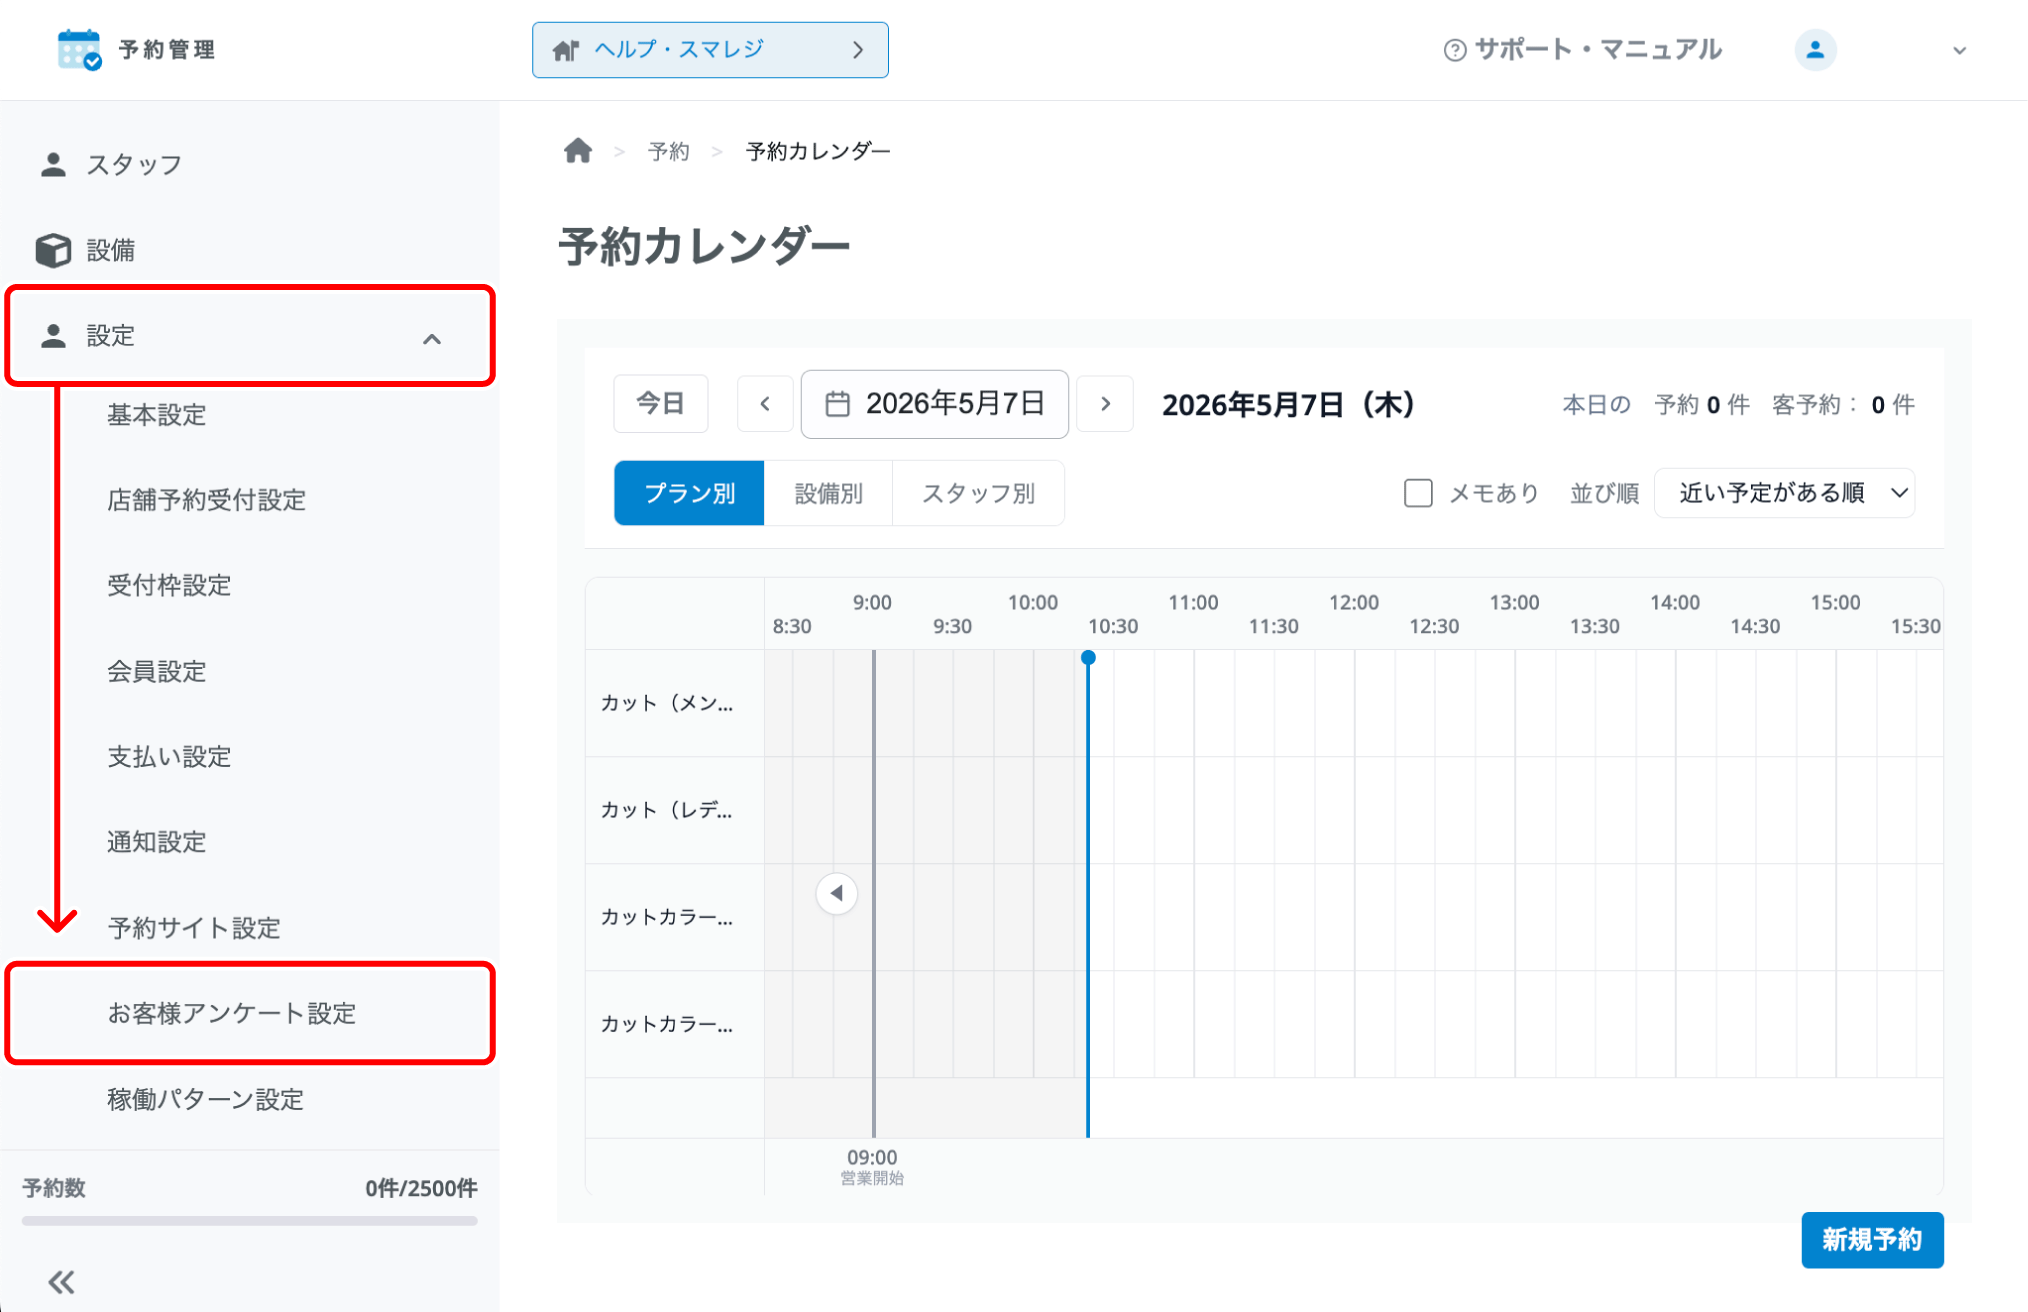Open 支払い設定 menu item
This screenshot has width=2028, height=1312.
[x=170, y=757]
